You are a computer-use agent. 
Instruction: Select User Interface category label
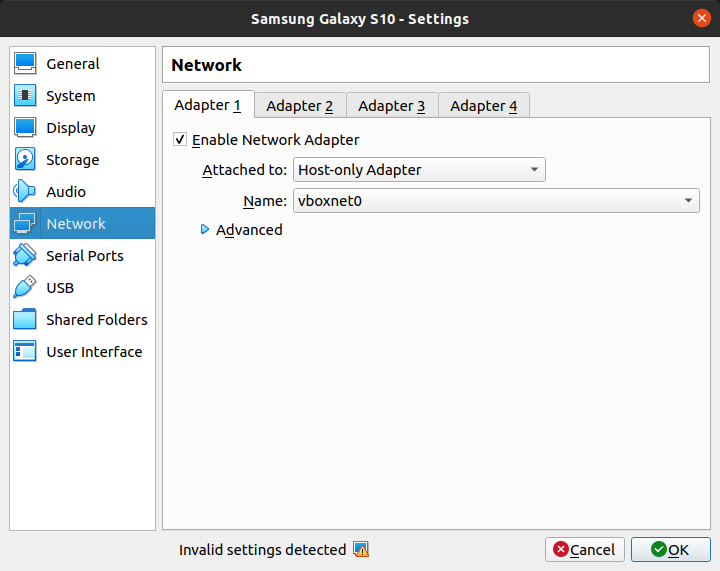pos(94,352)
